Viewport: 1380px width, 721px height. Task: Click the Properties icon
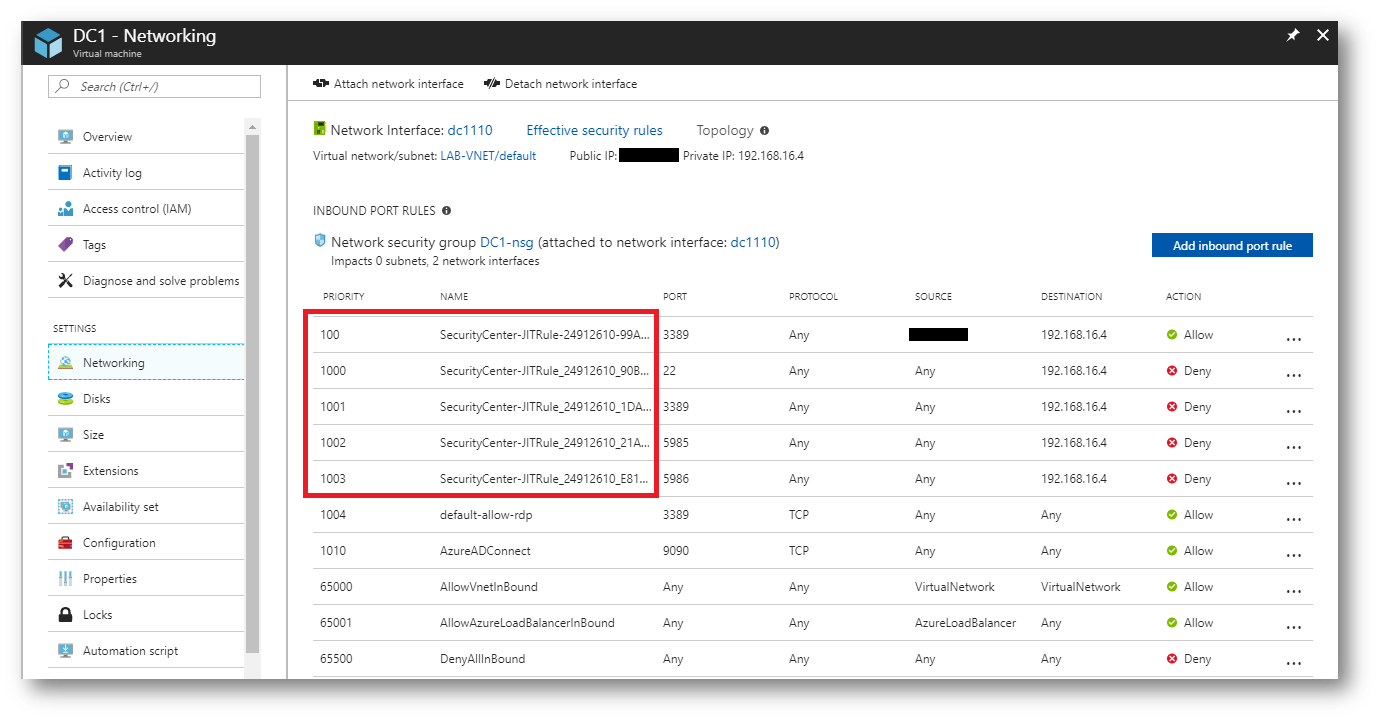[x=65, y=579]
